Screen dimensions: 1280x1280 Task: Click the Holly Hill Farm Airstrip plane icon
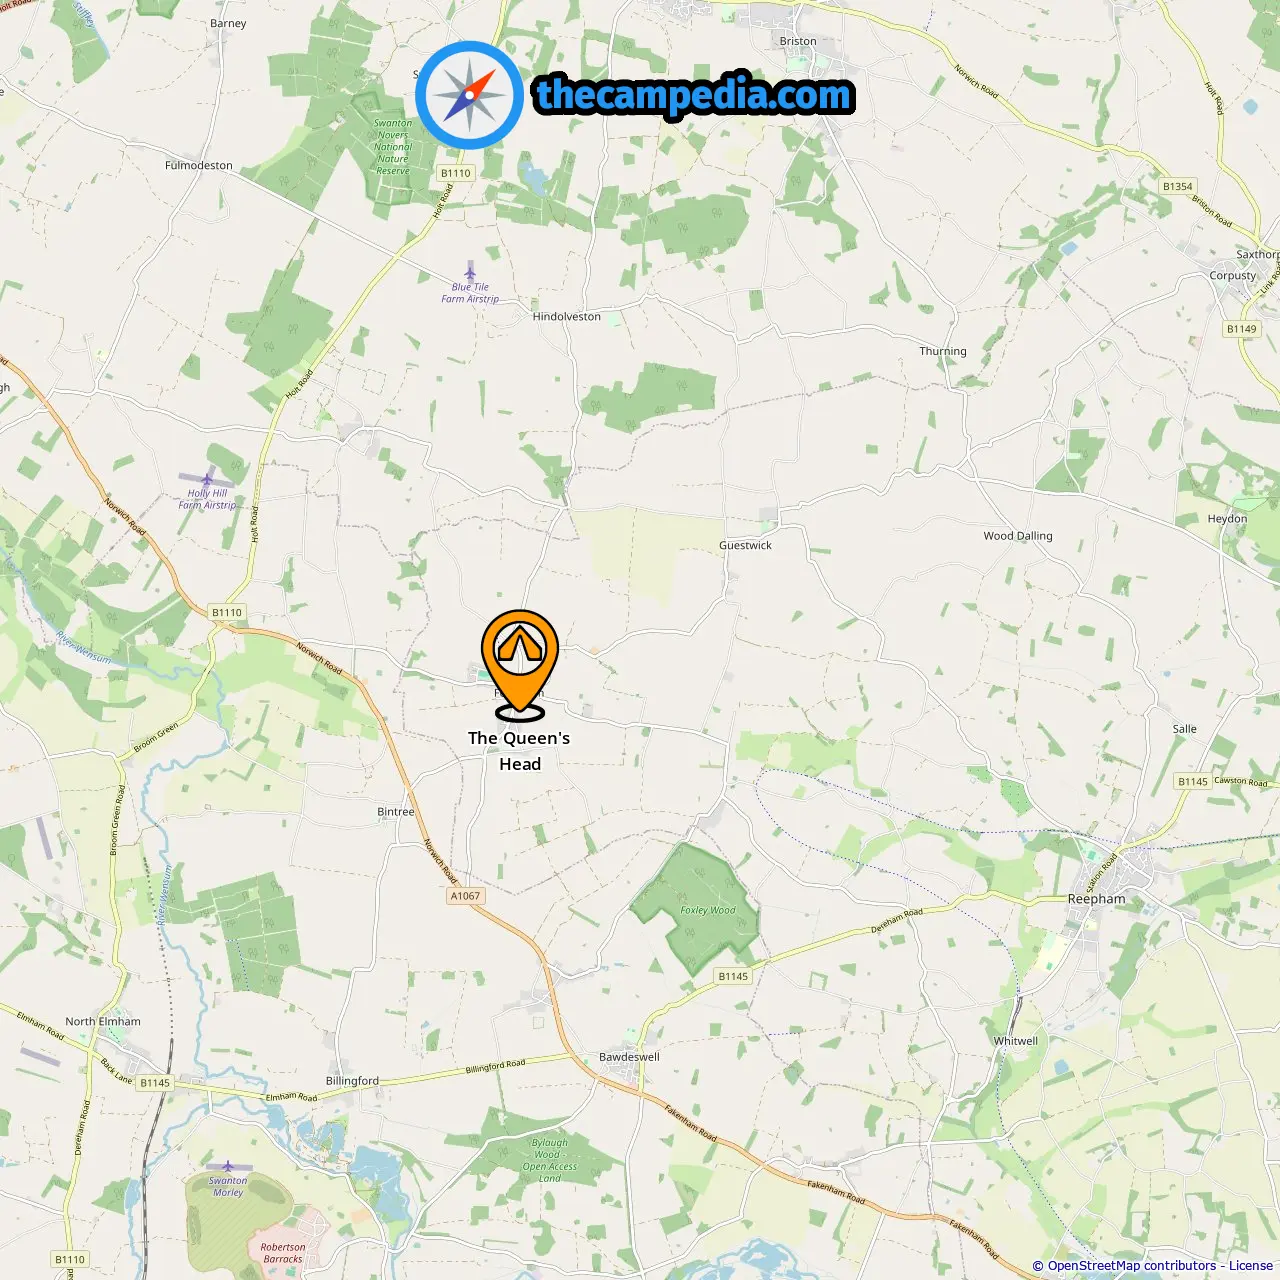pos(207,479)
